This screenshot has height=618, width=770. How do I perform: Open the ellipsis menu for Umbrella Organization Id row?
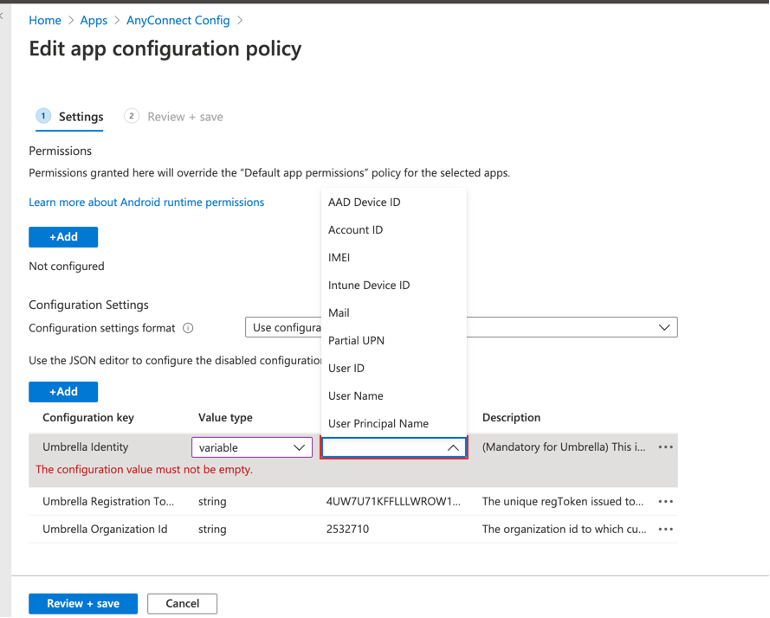pyautogui.click(x=665, y=529)
